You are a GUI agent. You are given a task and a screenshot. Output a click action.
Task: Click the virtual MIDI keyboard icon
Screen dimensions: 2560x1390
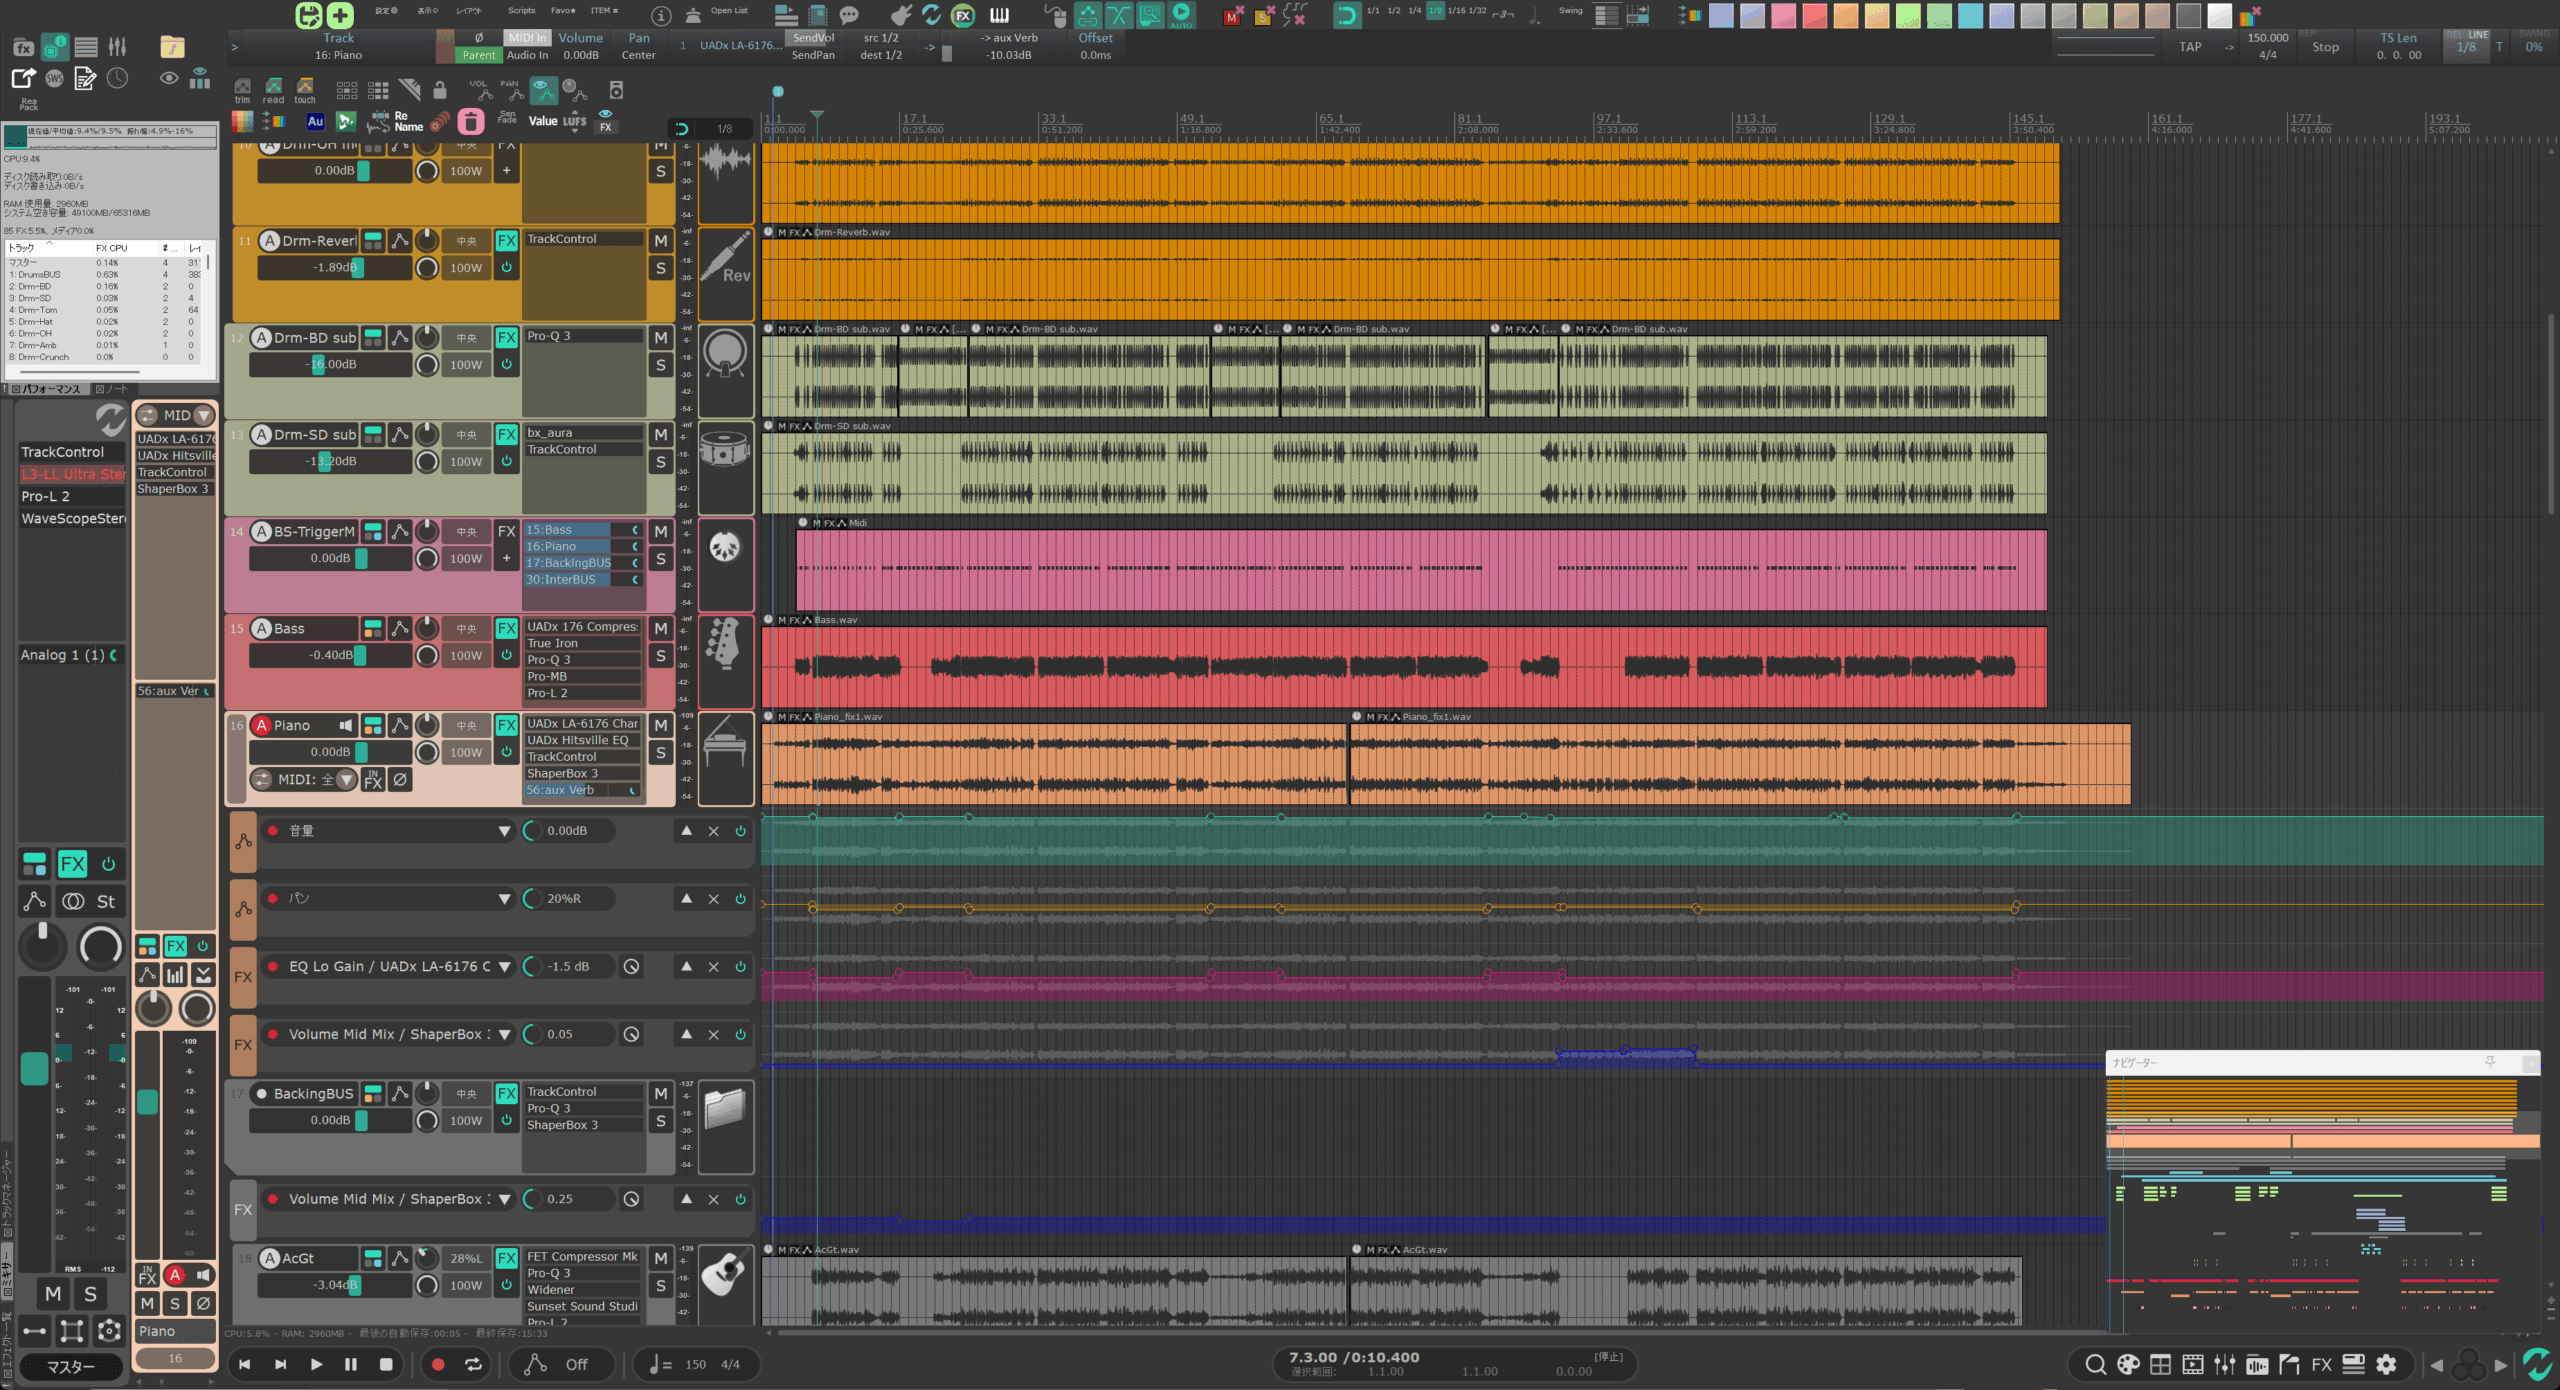(999, 15)
